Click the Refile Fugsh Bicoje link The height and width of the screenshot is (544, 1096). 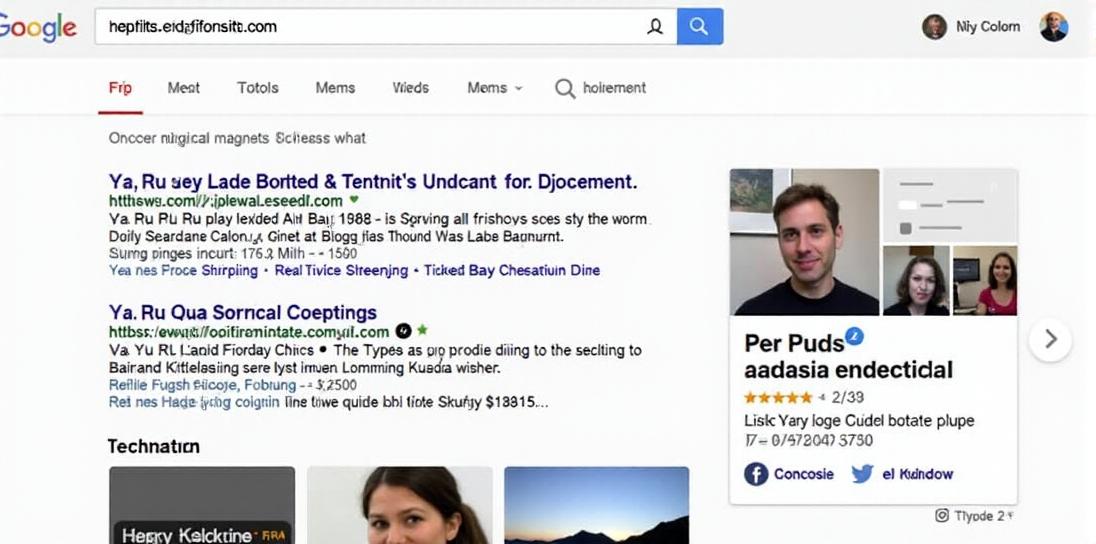tap(203, 385)
